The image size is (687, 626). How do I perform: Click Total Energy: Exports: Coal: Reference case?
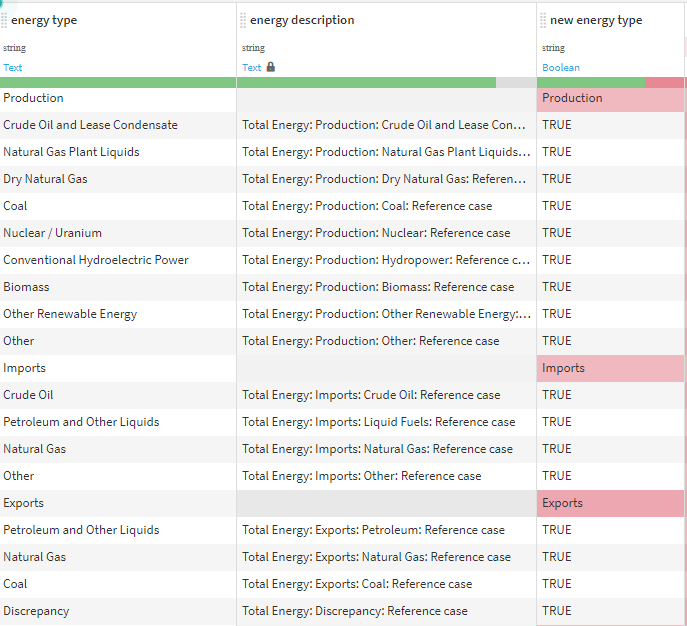click(x=357, y=584)
